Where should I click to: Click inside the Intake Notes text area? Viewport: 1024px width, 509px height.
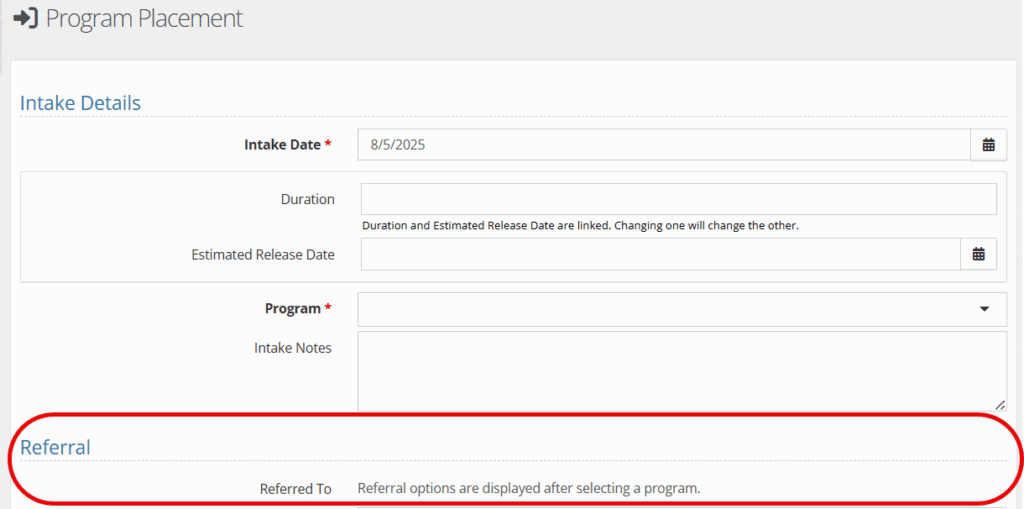(682, 371)
